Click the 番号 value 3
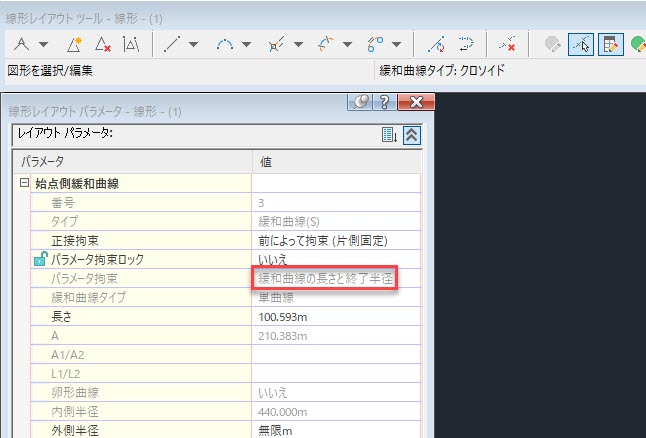This screenshot has width=646, height=438. coord(261,203)
